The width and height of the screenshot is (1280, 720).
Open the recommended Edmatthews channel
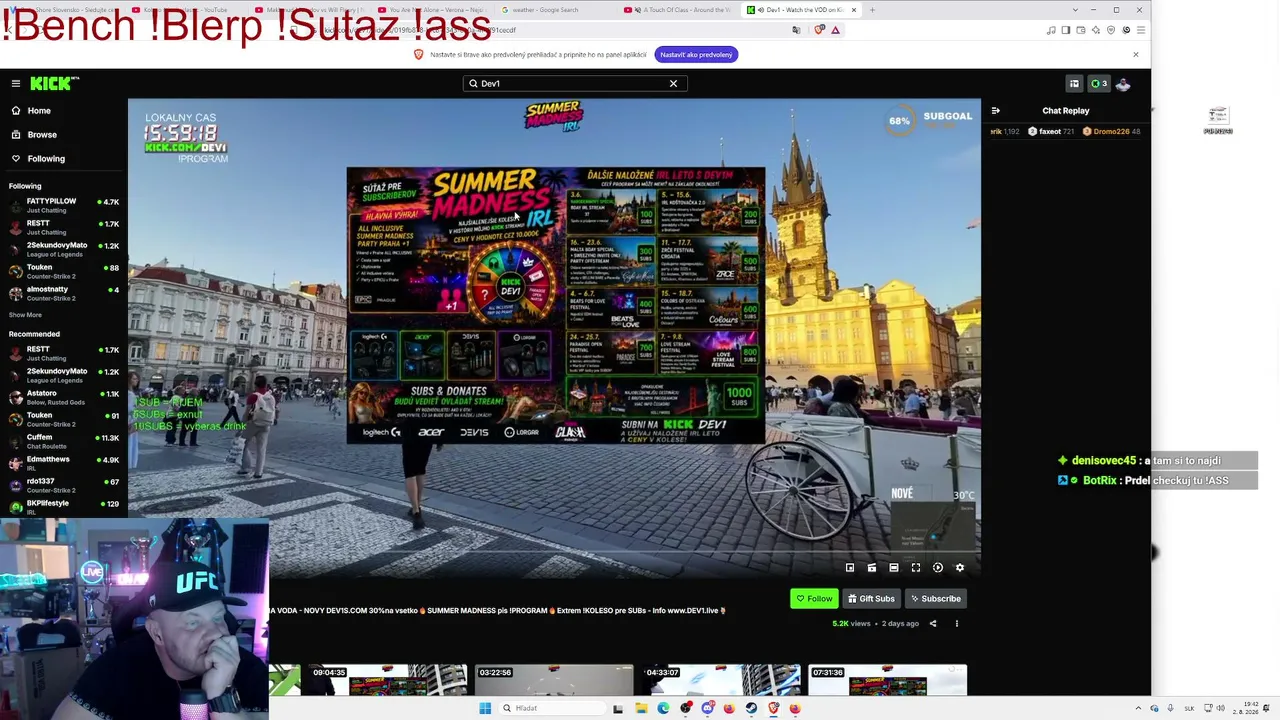coord(64,463)
